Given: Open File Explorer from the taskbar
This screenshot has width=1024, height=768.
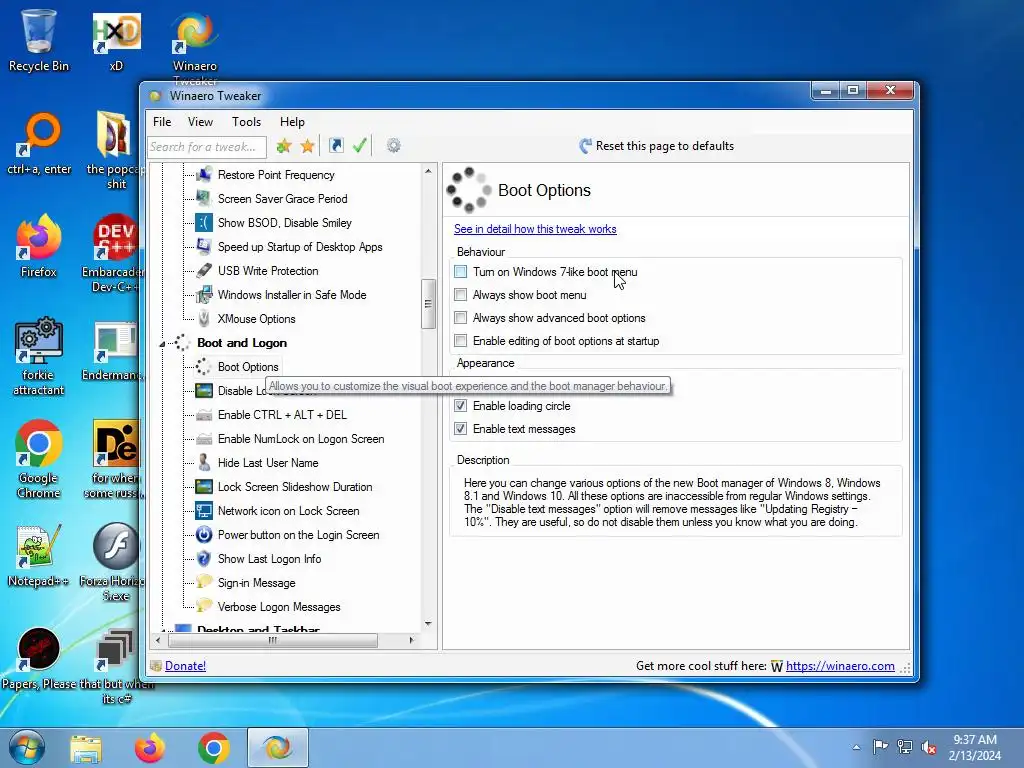Looking at the screenshot, I should (86, 748).
